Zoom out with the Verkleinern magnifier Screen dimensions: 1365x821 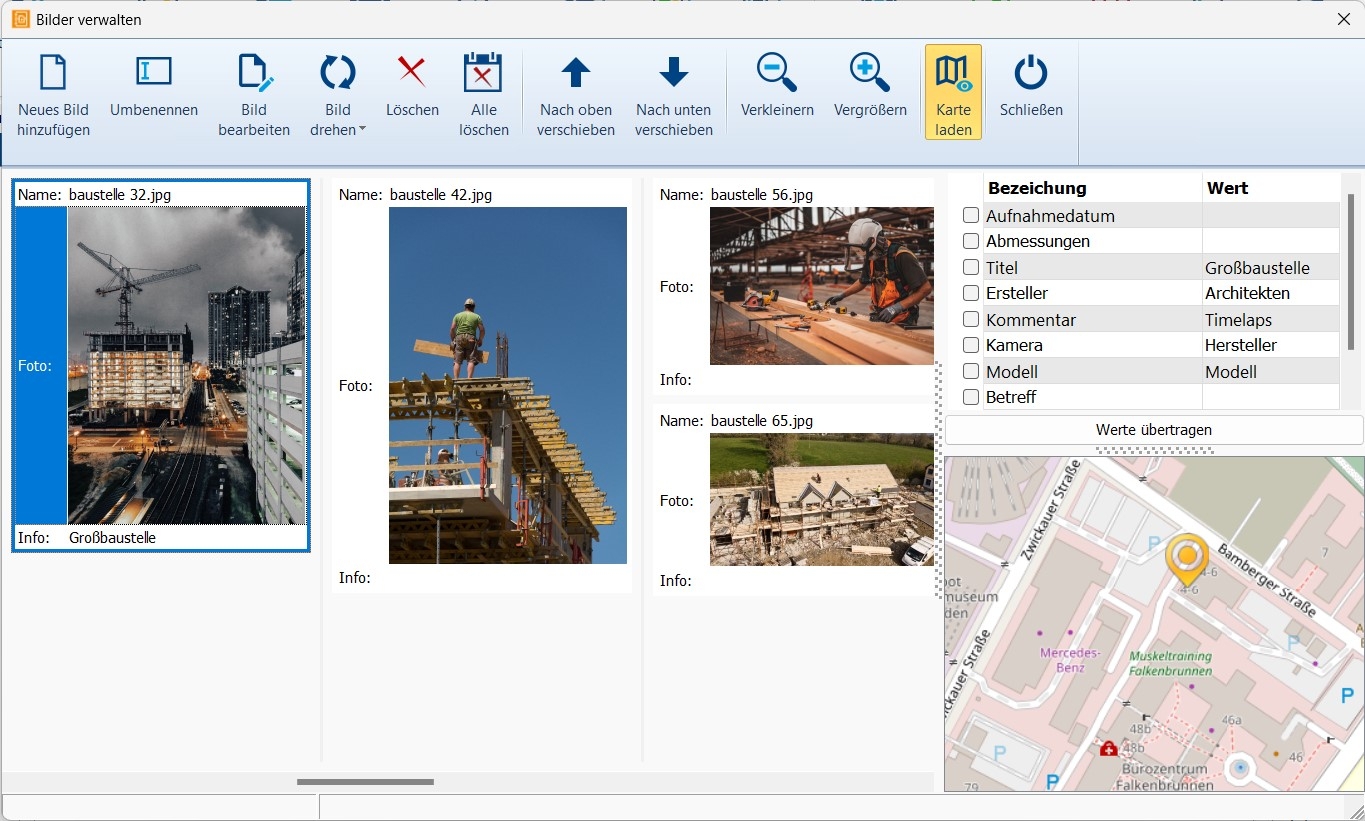776,73
